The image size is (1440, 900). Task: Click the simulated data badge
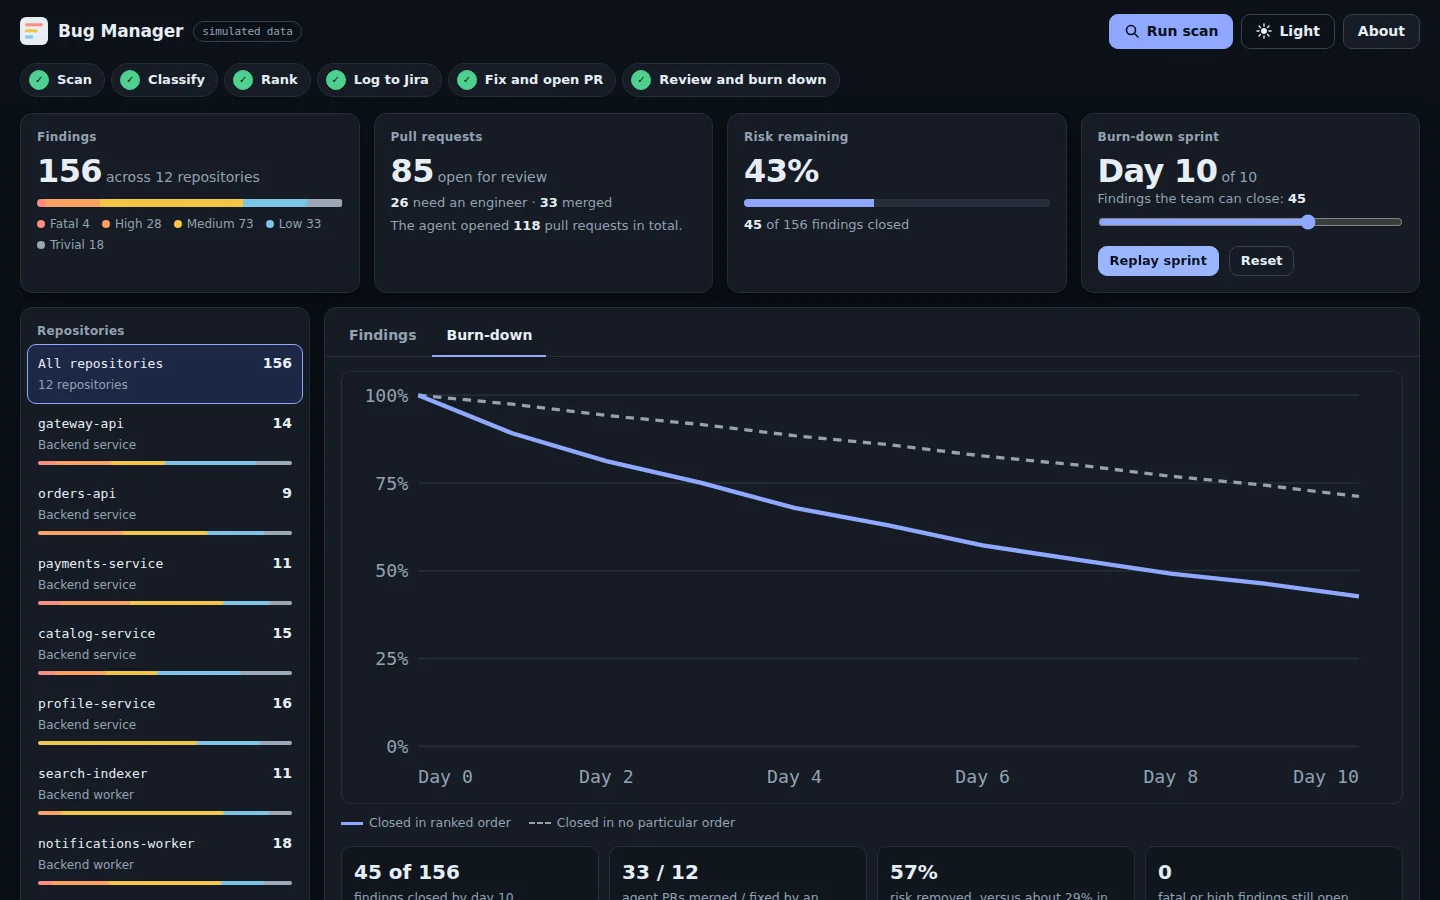click(247, 31)
